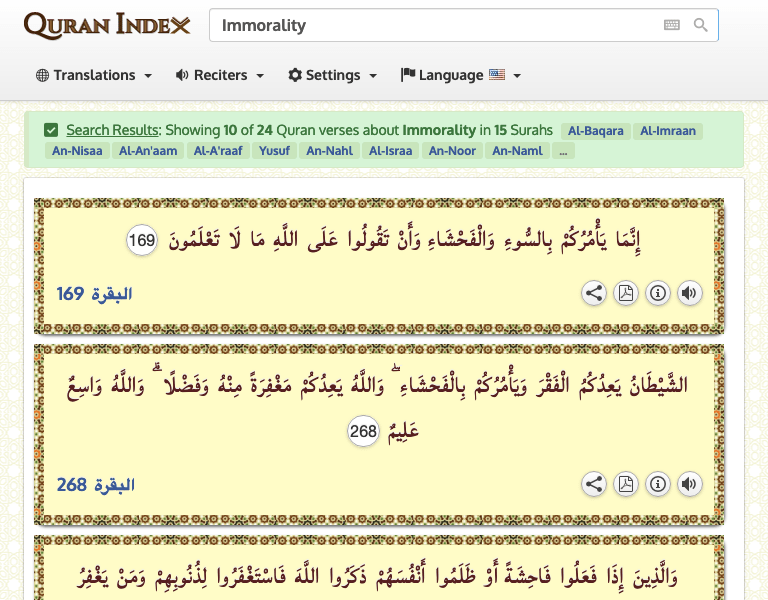Screen dimensions: 768x600
Task: Listen to verse 268 audio
Action: click(x=689, y=484)
